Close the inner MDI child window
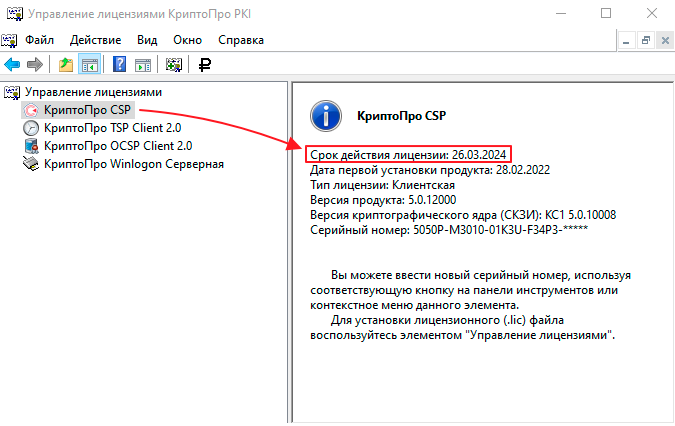Viewport: 675px width, 426px height. coord(665,40)
